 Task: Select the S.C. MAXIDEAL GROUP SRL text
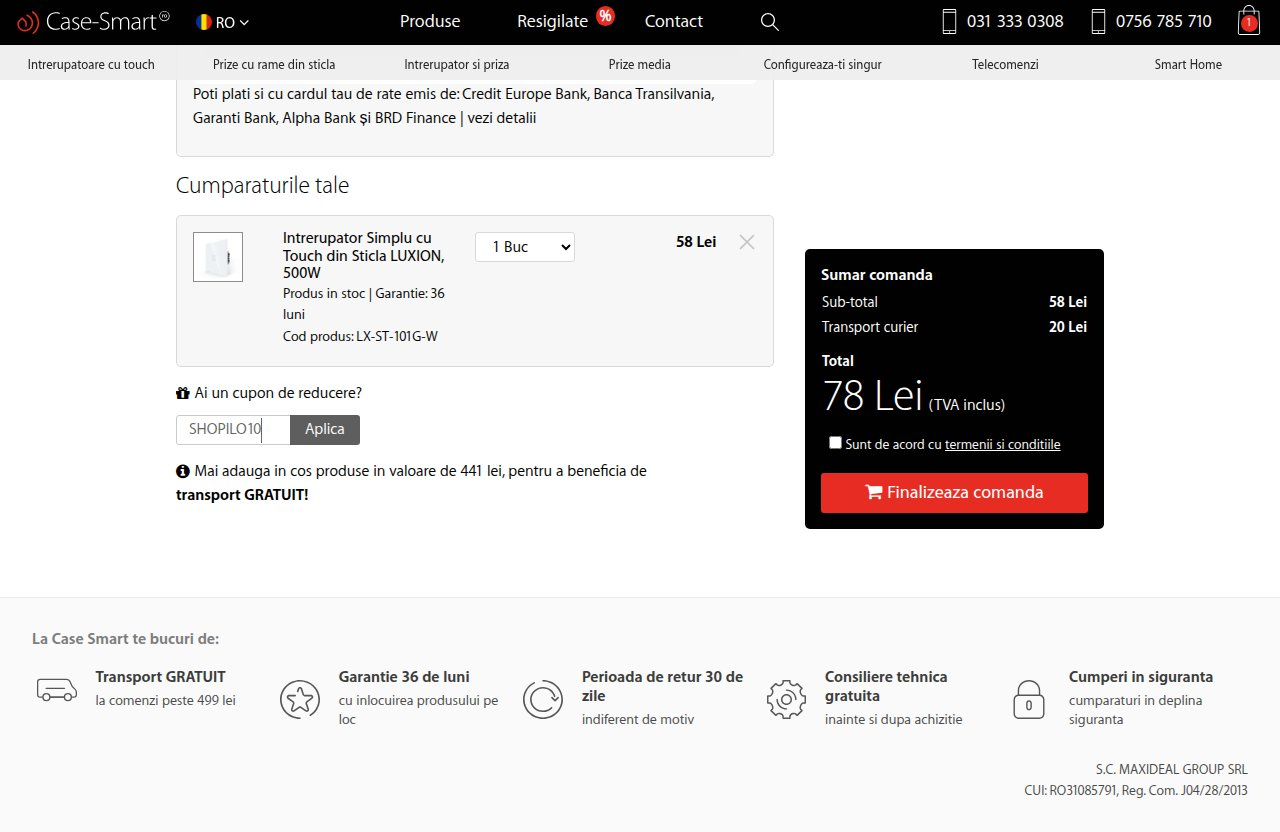coord(1172,770)
